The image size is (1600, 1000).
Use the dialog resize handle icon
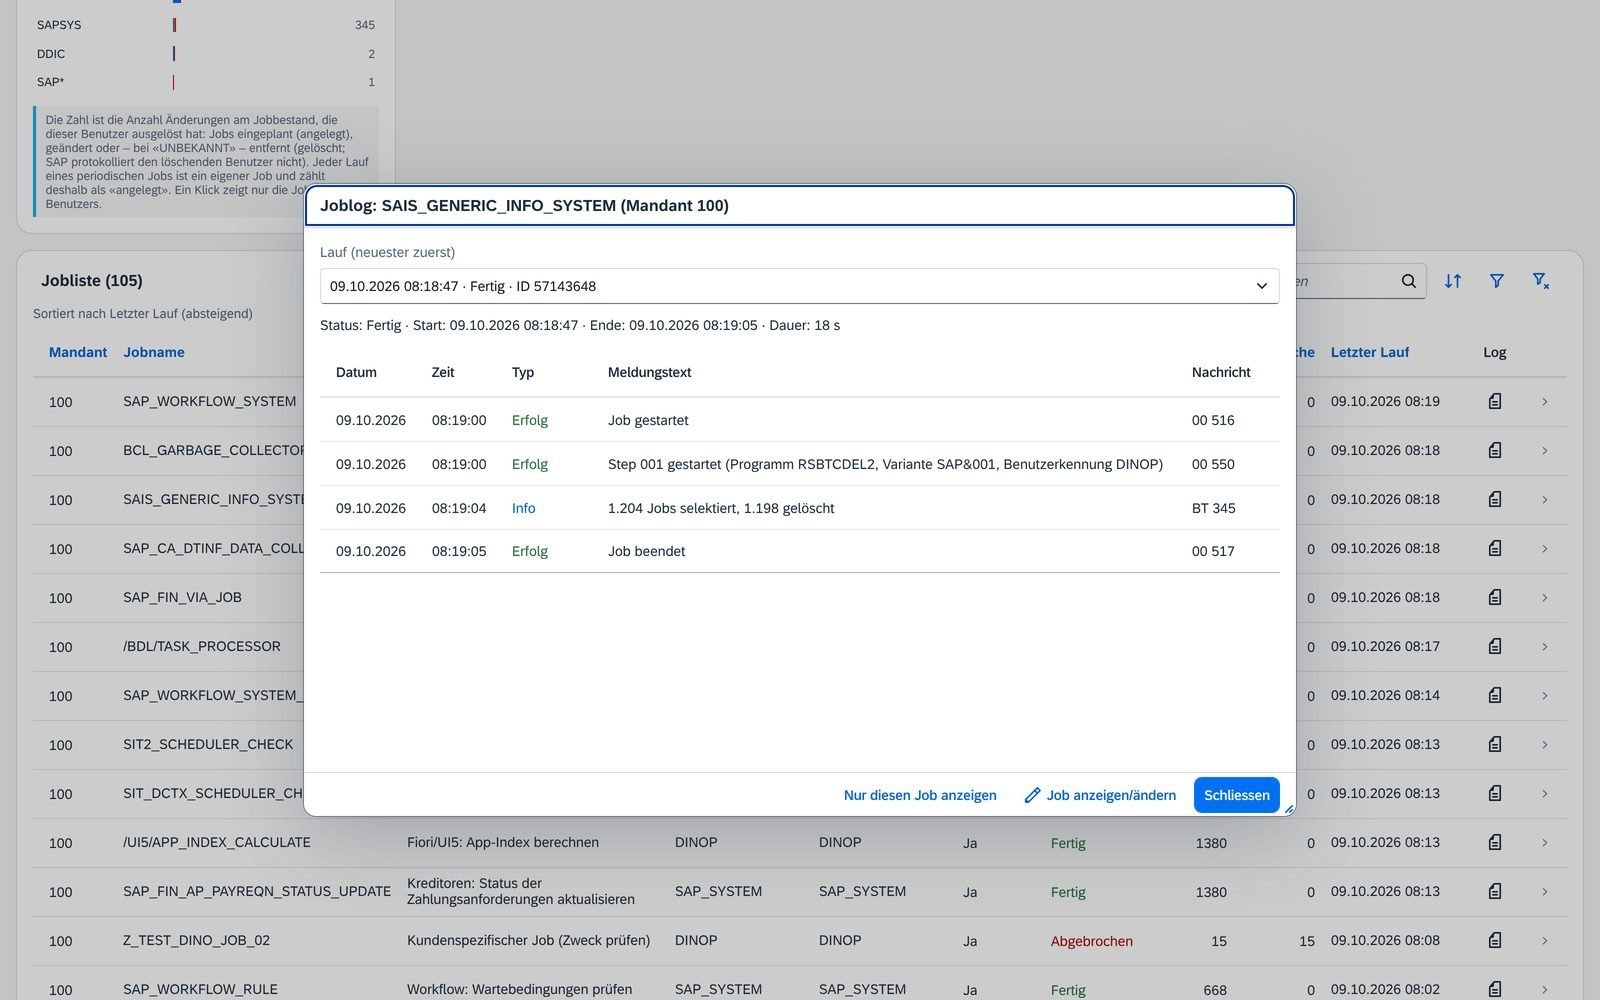(1288, 809)
